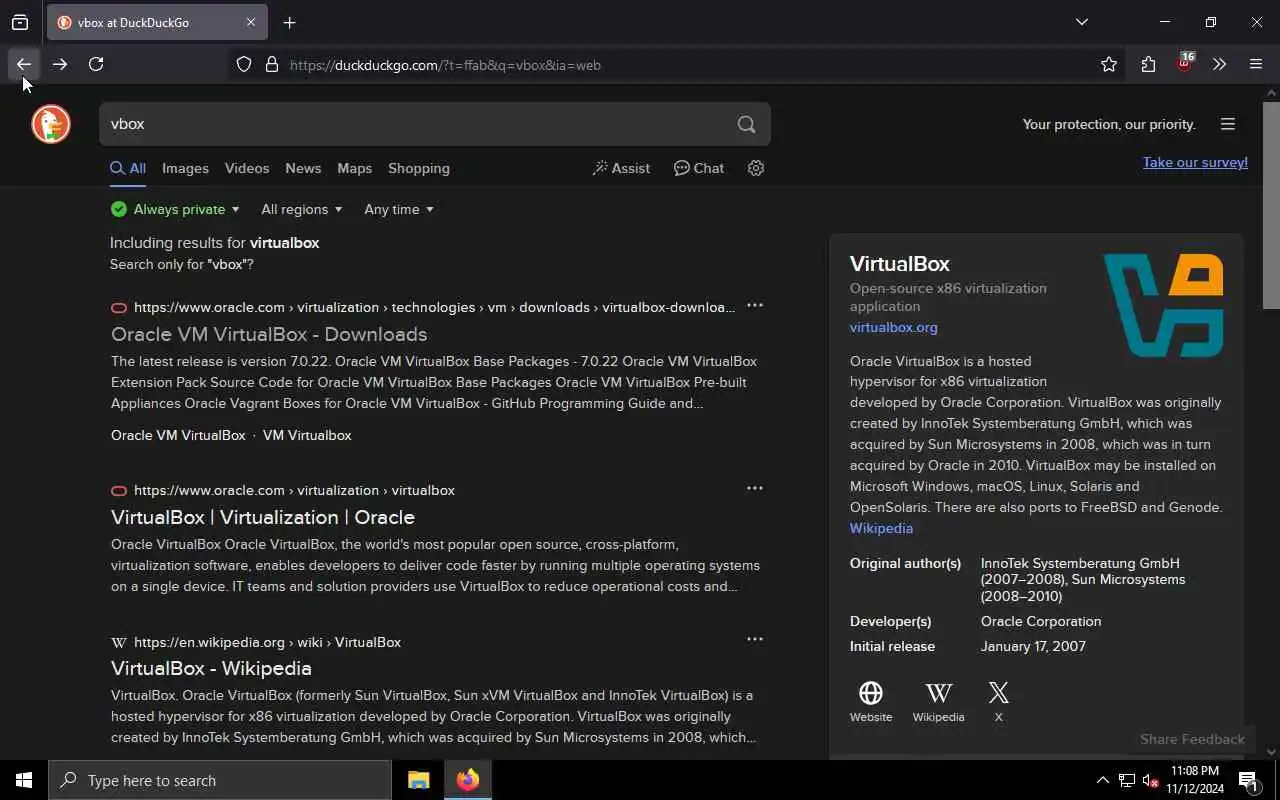Viewport: 1280px width, 800px height.
Task: Open the Oracle VM VirtualBox sublink
Action: pos(178,435)
